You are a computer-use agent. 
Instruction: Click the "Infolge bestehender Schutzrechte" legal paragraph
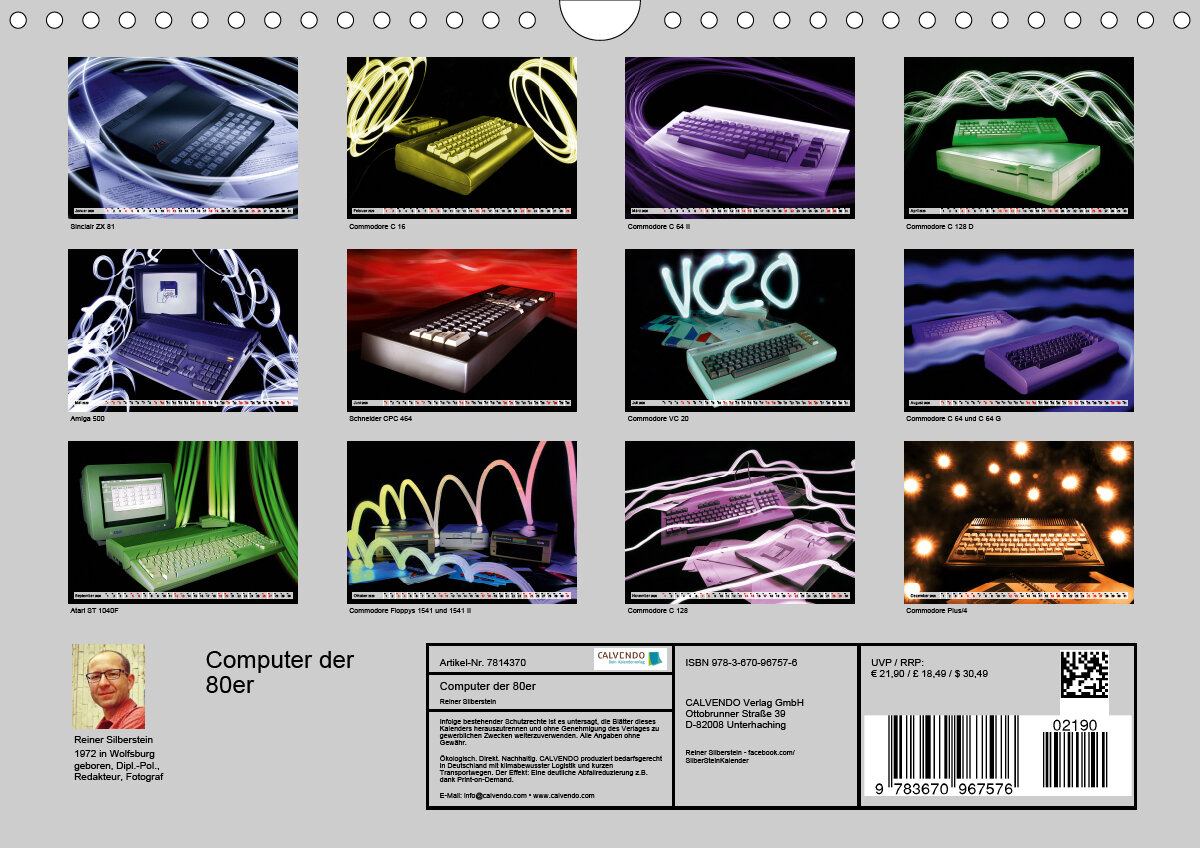tap(548, 732)
